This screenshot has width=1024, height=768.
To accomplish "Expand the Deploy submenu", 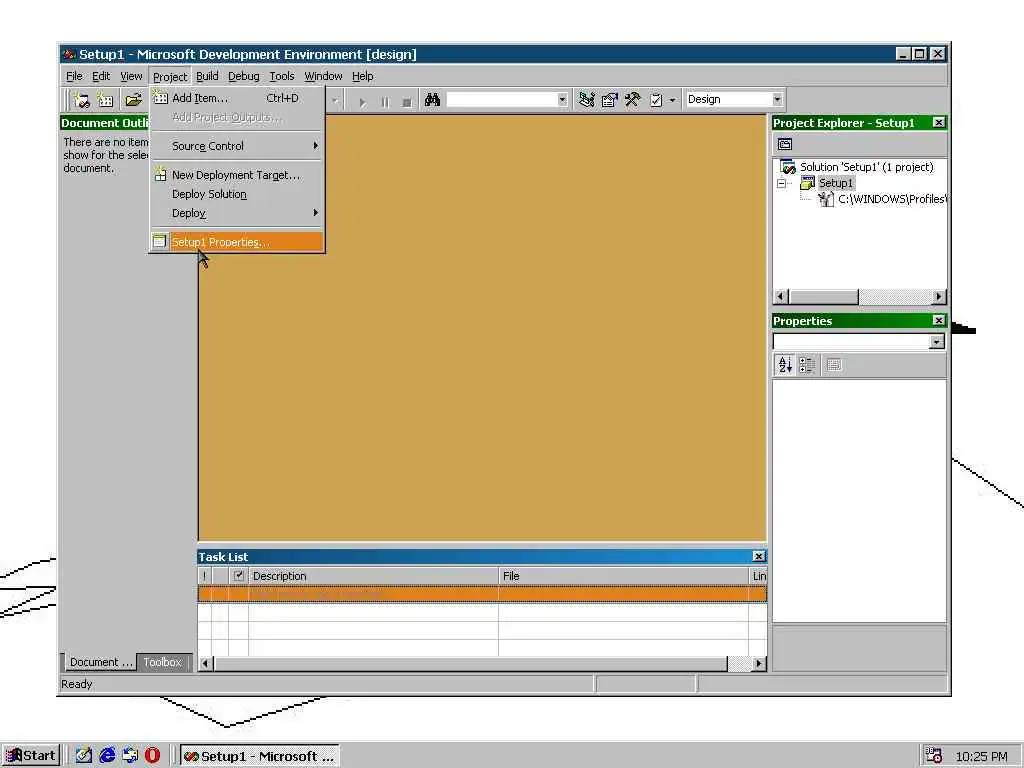I will click(x=237, y=214).
